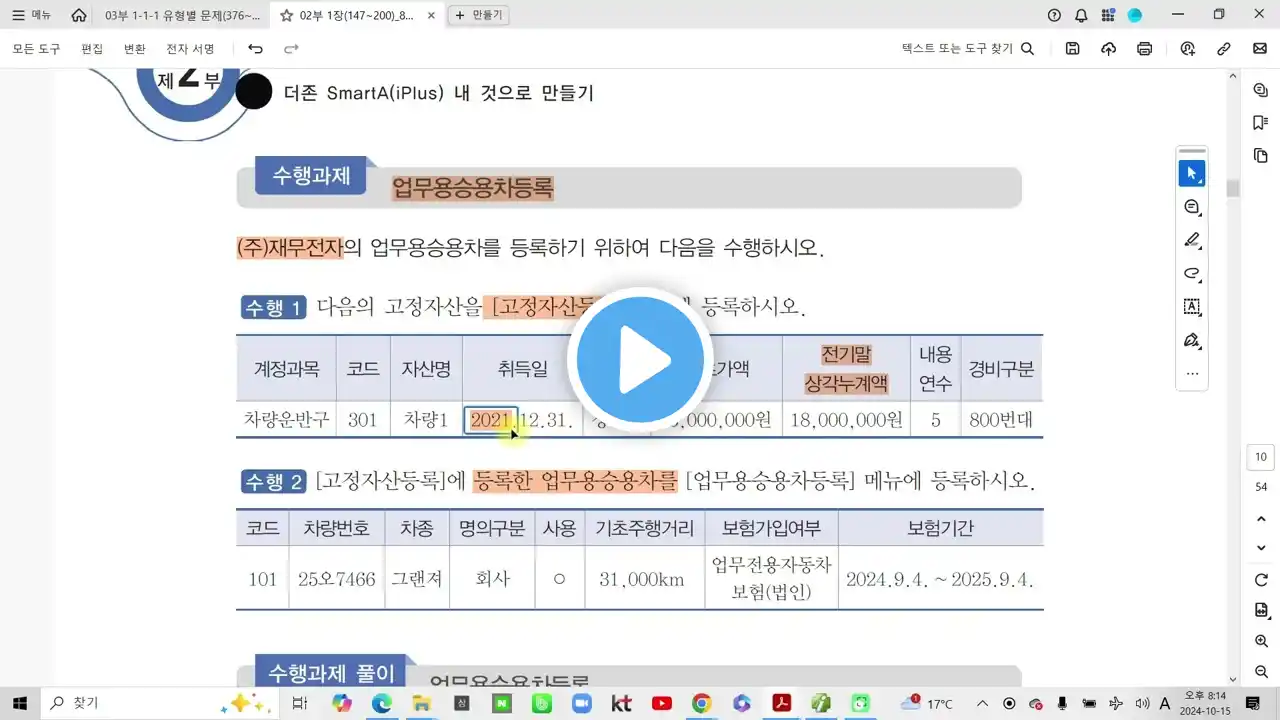Screen dimensions: 1280x720
Task: Save the document with the disk icon
Action: [1072, 48]
